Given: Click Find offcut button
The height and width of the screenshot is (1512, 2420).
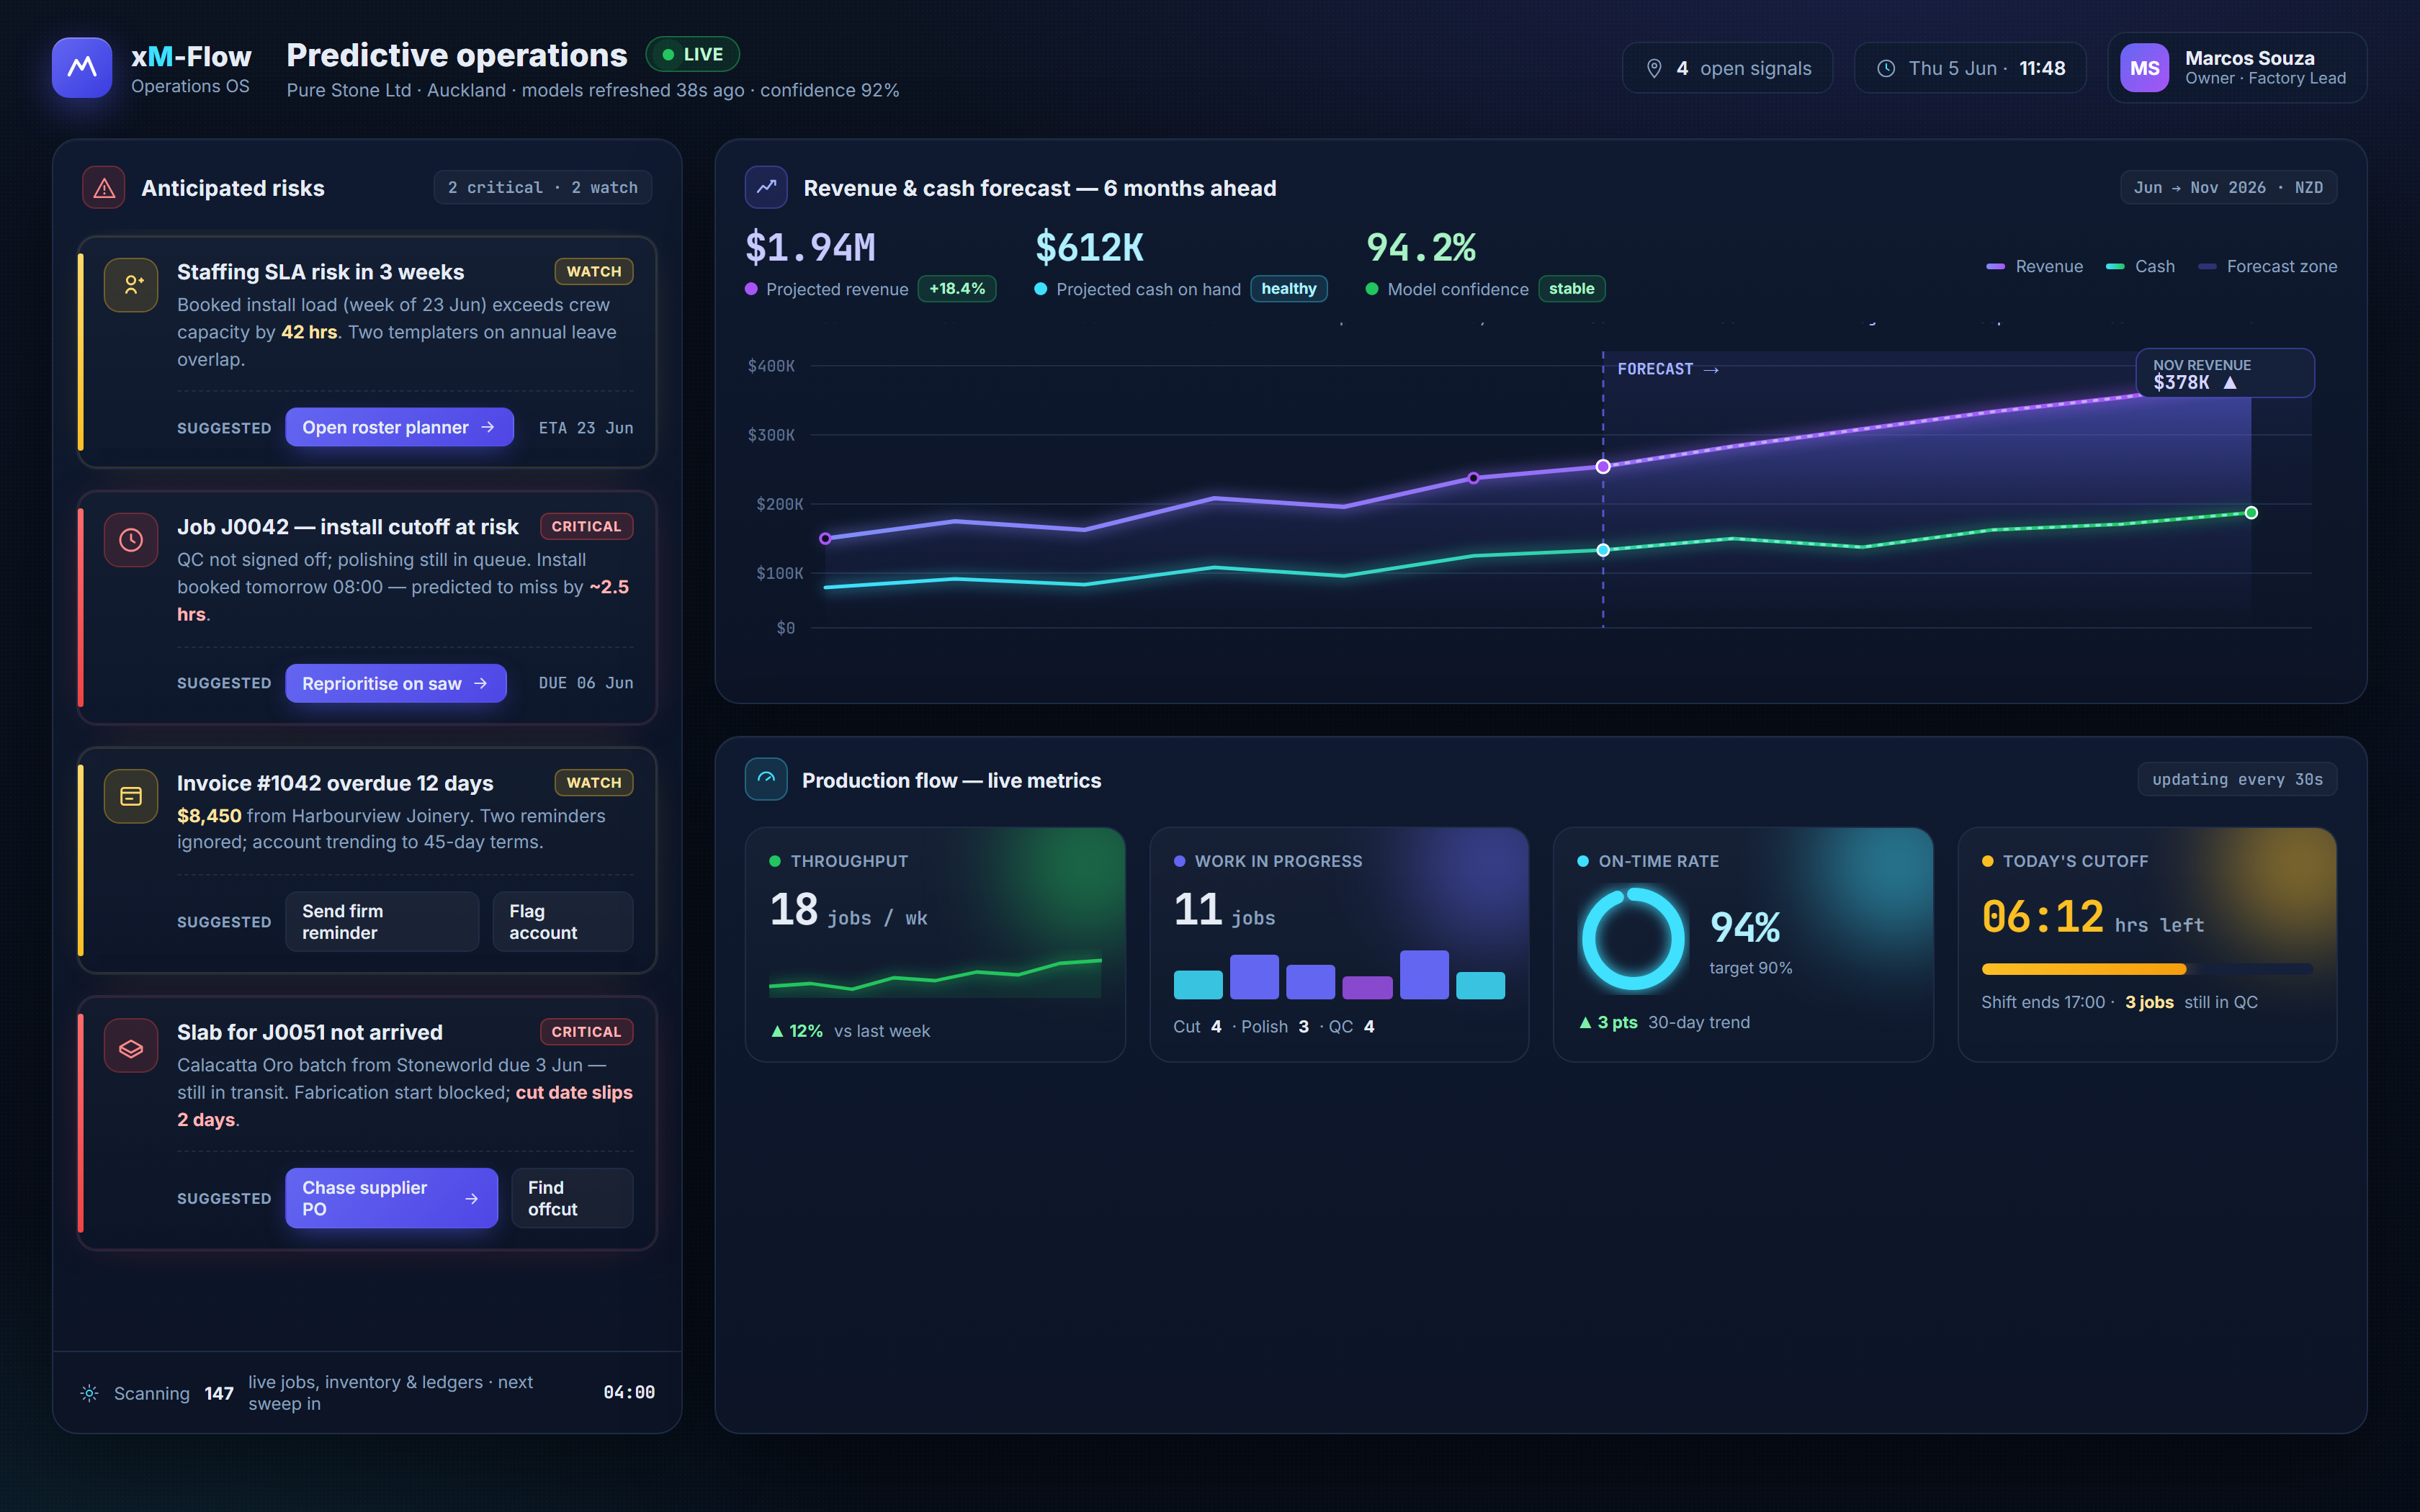Looking at the screenshot, I should 572,1198.
